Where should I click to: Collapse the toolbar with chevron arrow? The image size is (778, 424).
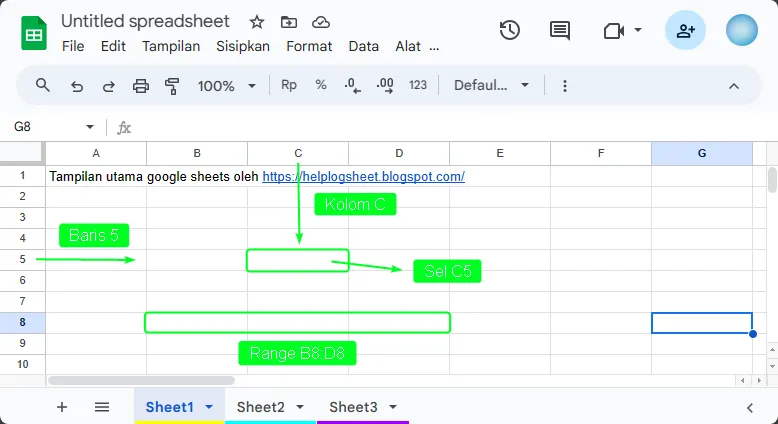(x=733, y=86)
